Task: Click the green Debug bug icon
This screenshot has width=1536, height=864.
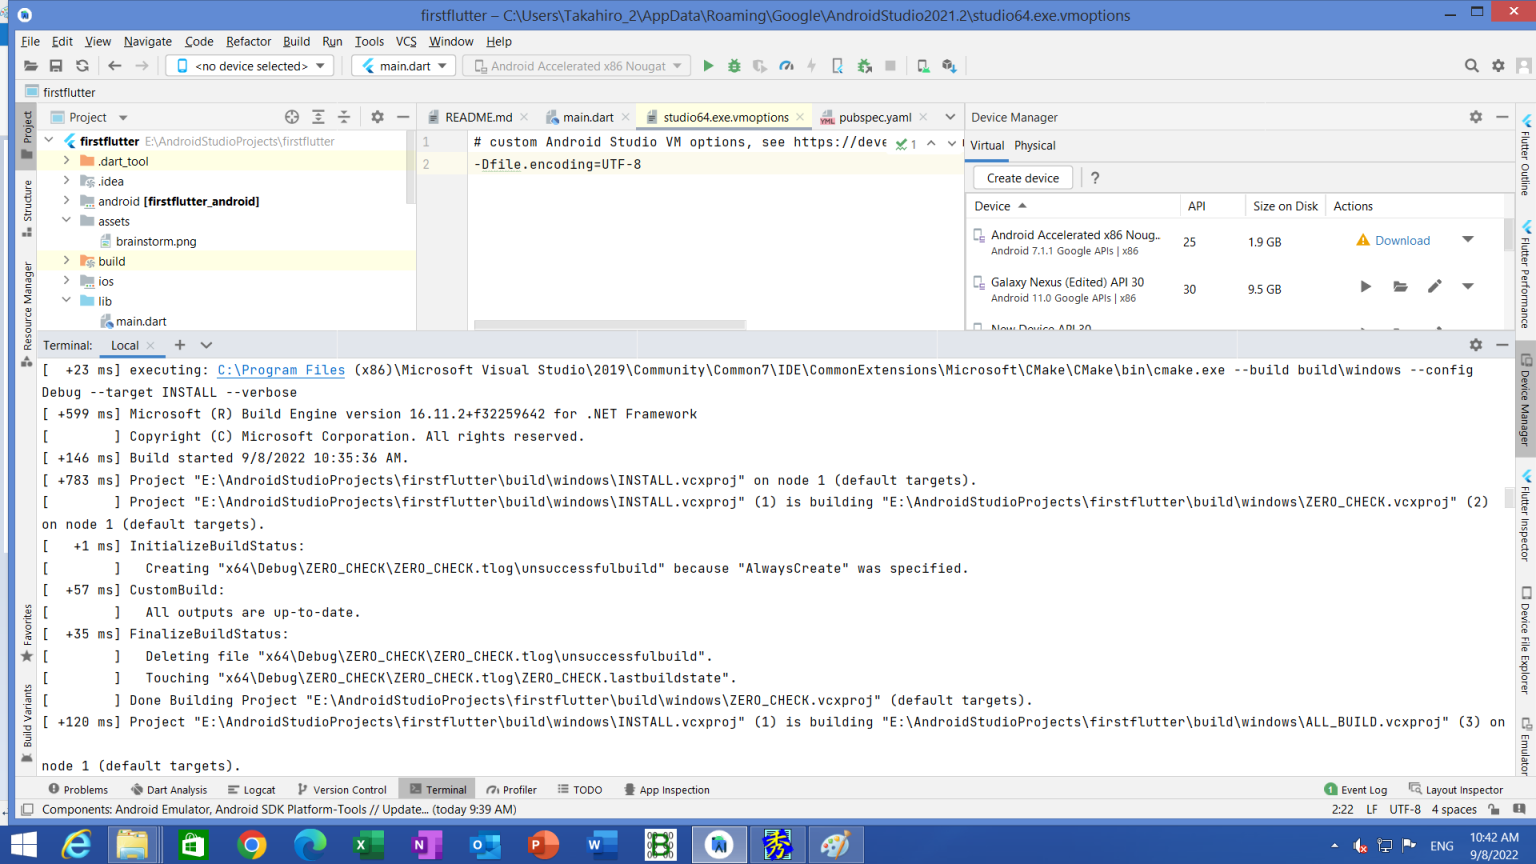Action: point(734,66)
